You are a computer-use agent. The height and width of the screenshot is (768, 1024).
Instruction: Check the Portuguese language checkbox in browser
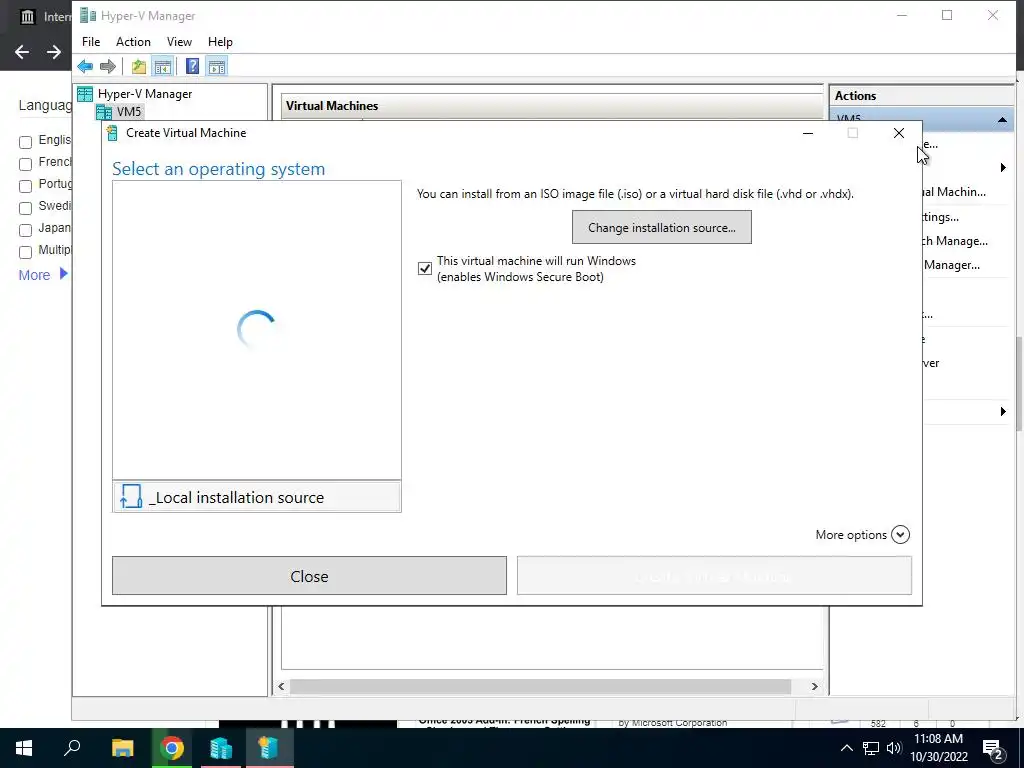pos(25,186)
